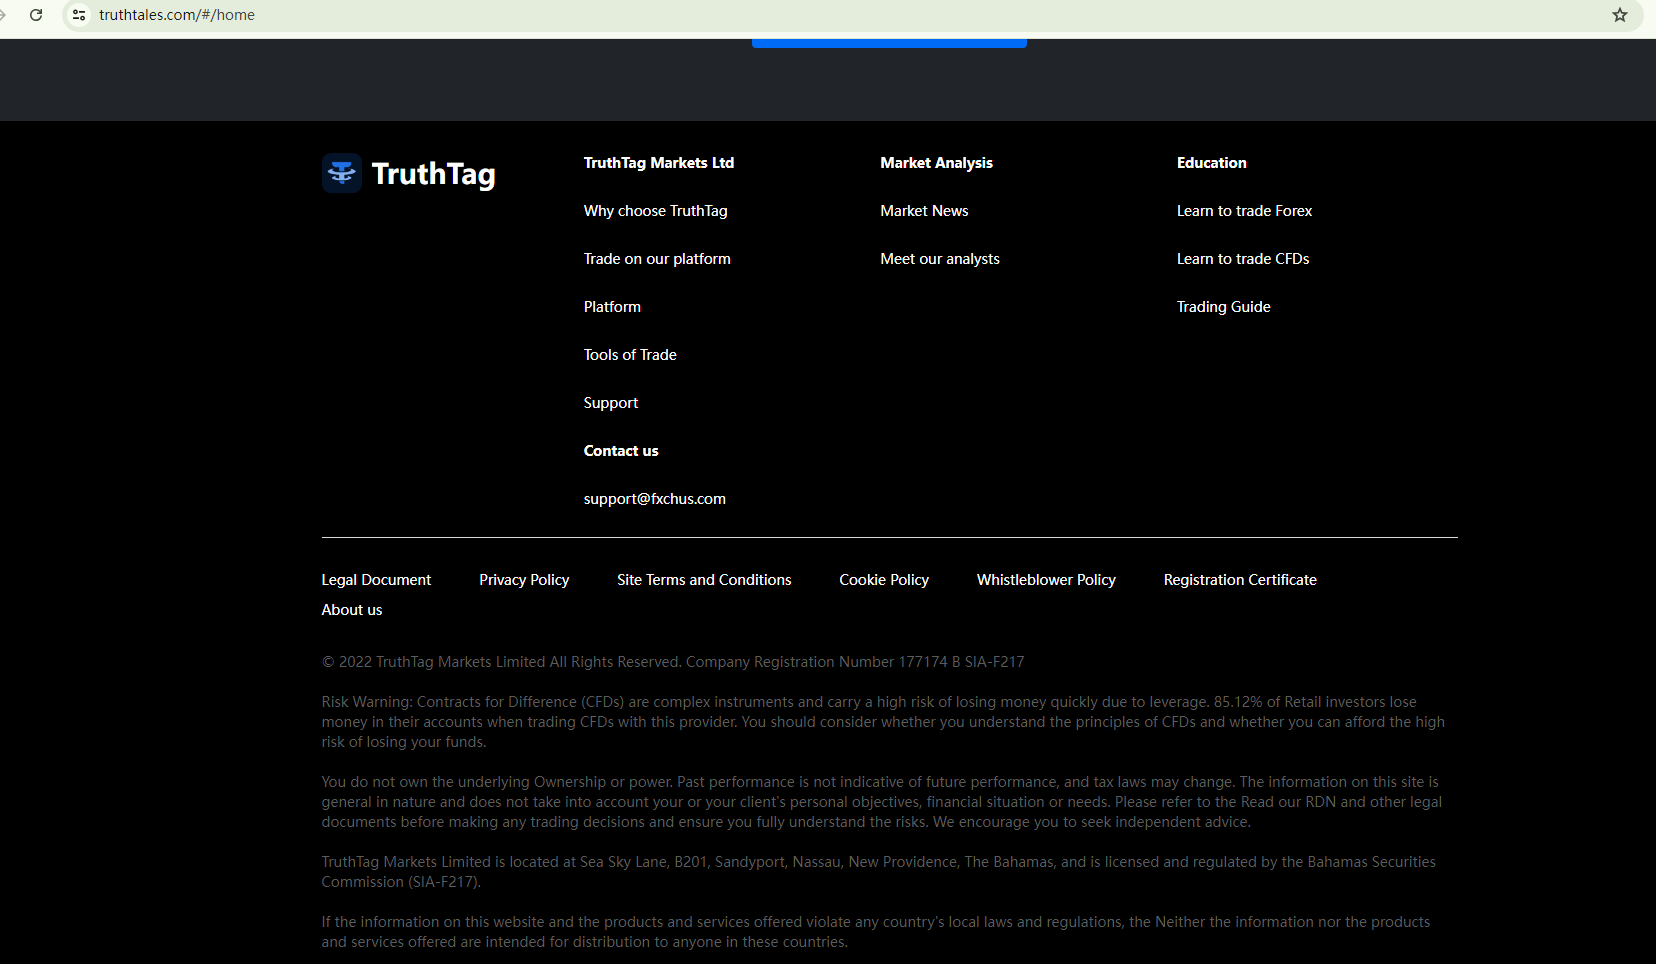This screenshot has width=1656, height=964.
Task: Open the site information icon in address bar
Action: pos(79,15)
